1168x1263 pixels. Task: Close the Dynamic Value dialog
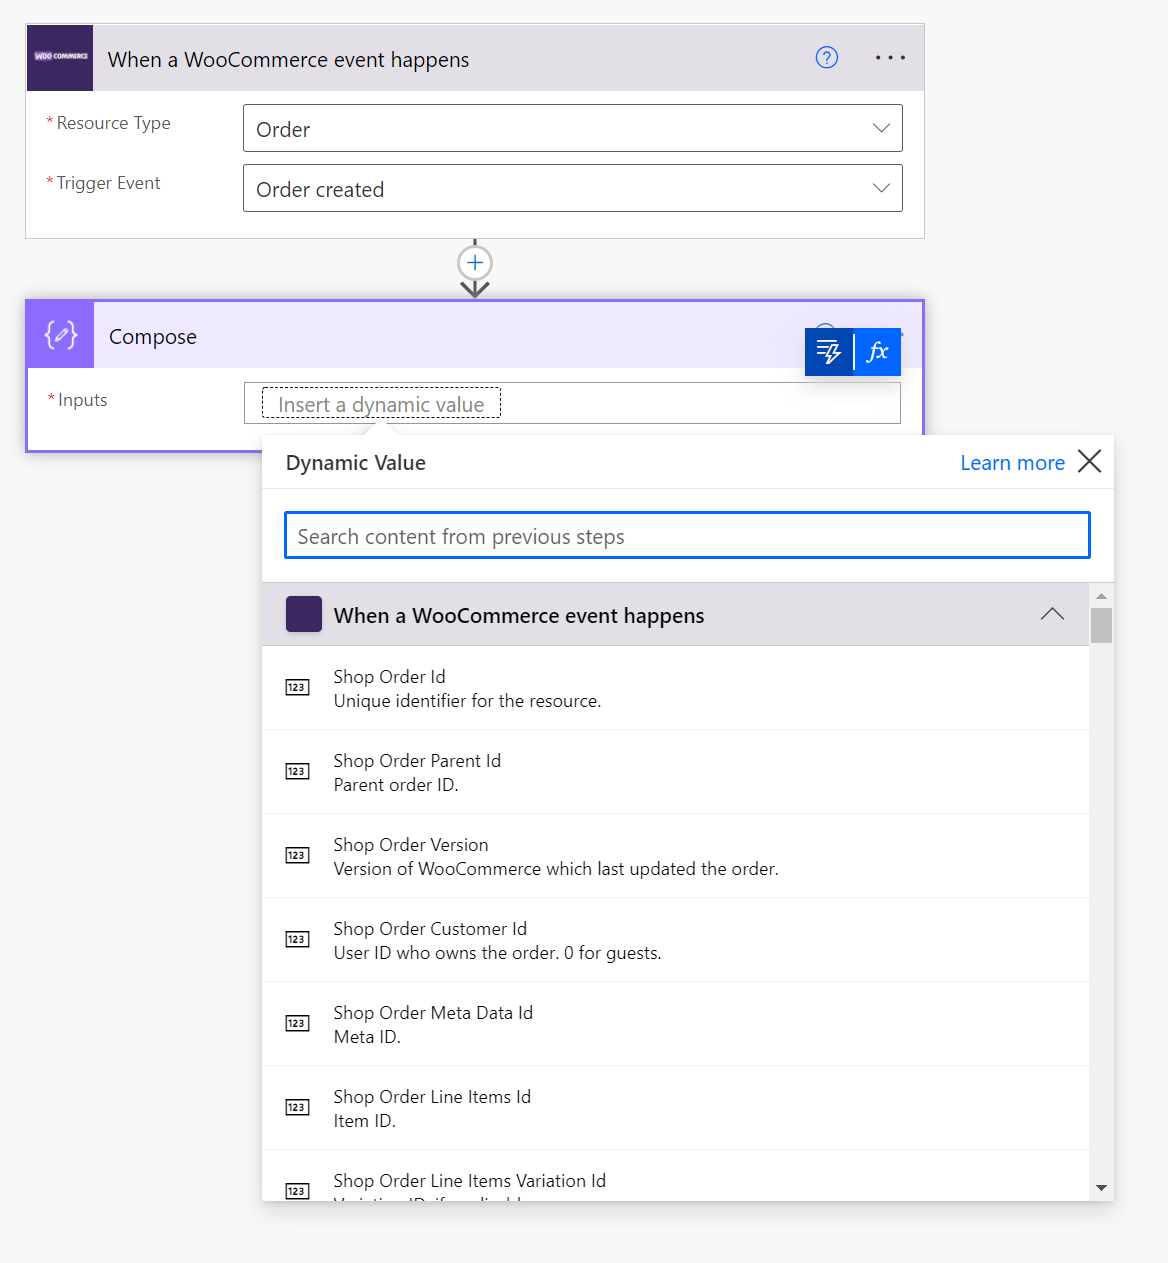1089,461
